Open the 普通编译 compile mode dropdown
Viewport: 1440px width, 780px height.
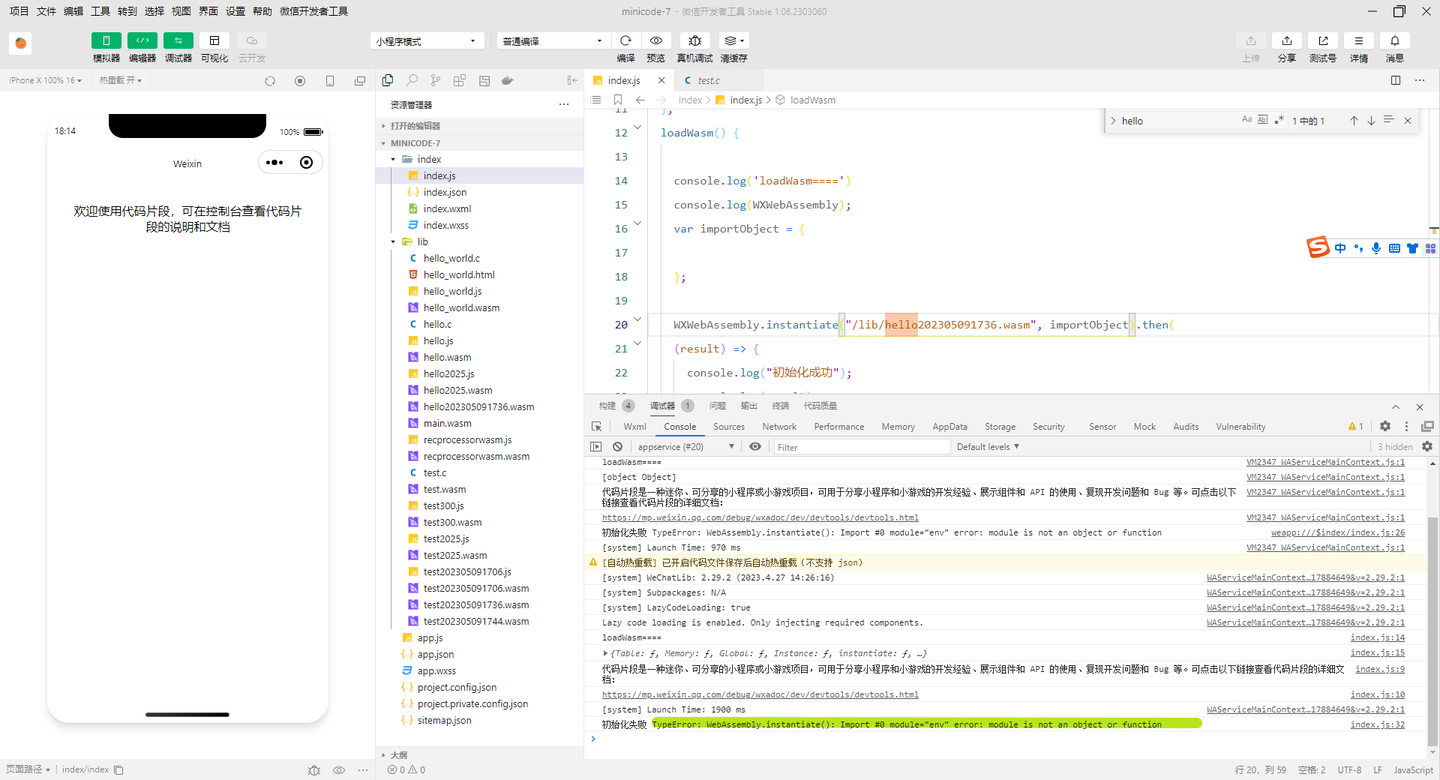[x=550, y=40]
